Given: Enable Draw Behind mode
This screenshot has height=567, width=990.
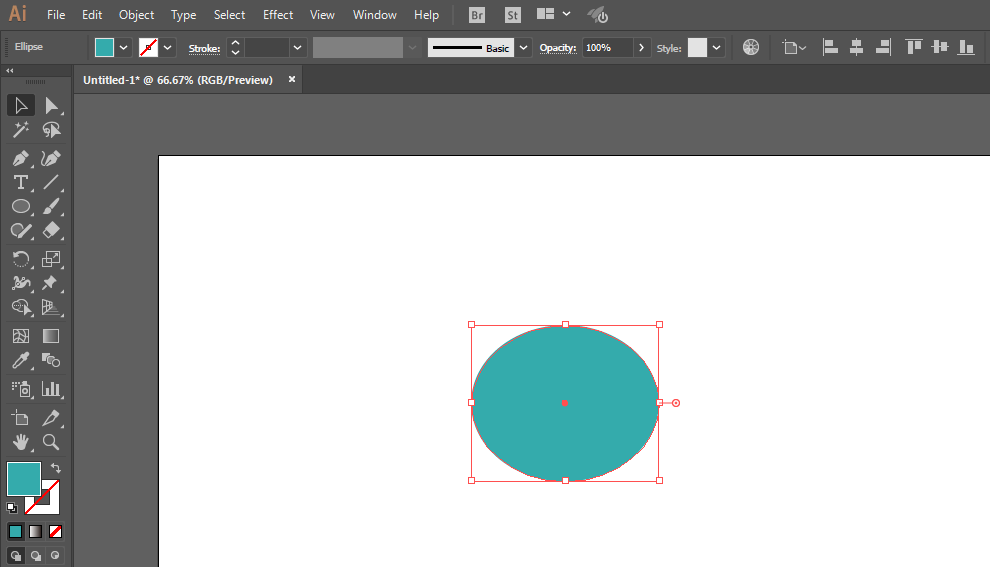Looking at the screenshot, I should pyautogui.click(x=35, y=556).
